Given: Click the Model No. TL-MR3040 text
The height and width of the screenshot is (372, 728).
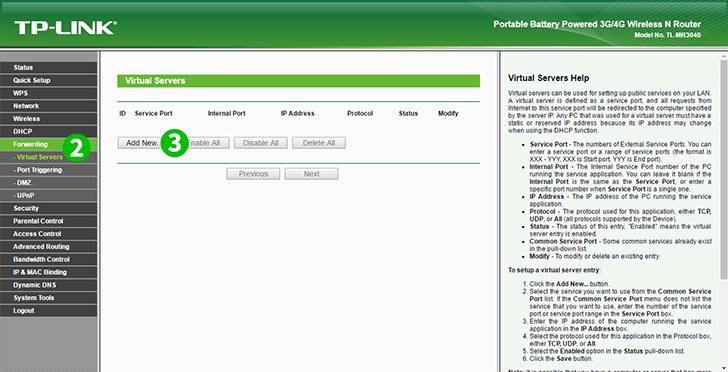Looking at the screenshot, I should point(667,35).
